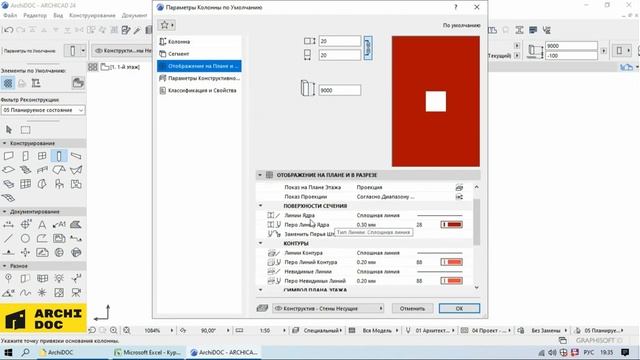640x360 pixels.
Task: Collapse the Конструирование toolbox section
Action: coord(4,143)
